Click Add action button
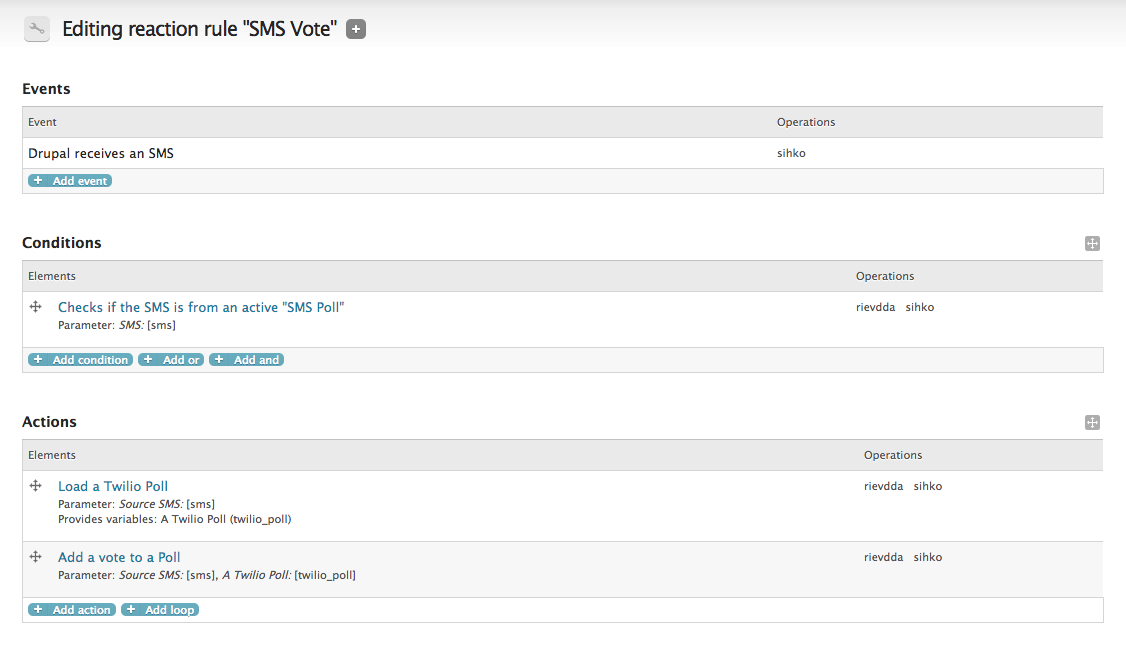 pyautogui.click(x=72, y=610)
